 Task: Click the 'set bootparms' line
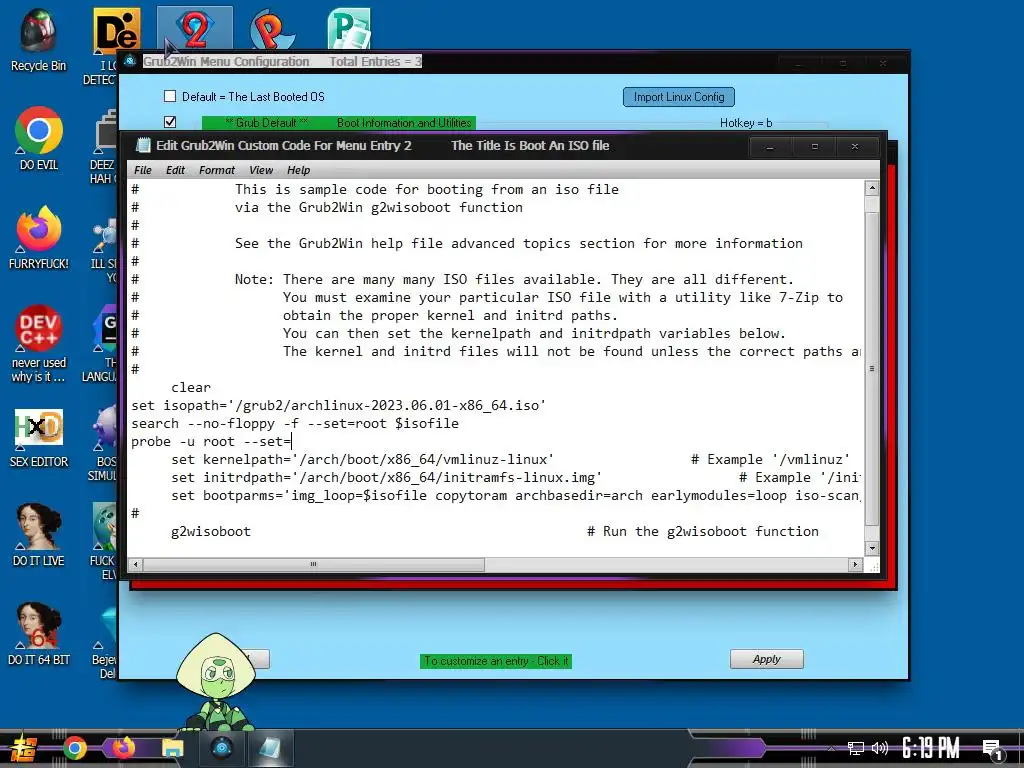[x=516, y=496]
